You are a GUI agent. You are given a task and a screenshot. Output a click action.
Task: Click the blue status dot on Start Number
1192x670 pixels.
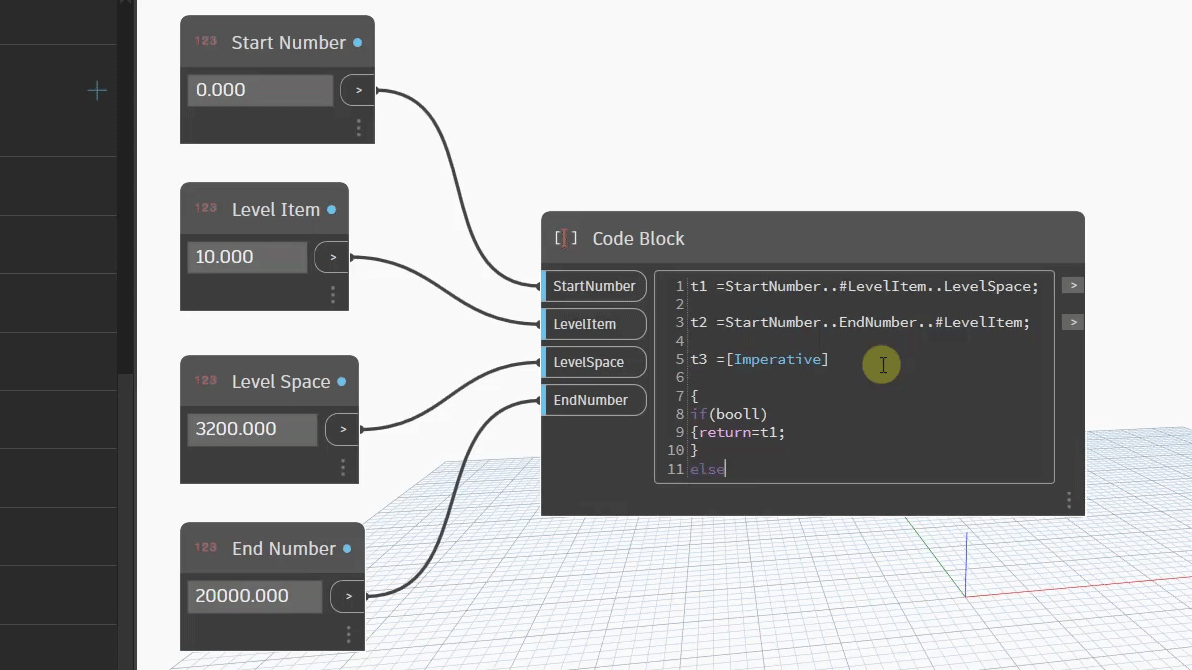pyautogui.click(x=357, y=43)
